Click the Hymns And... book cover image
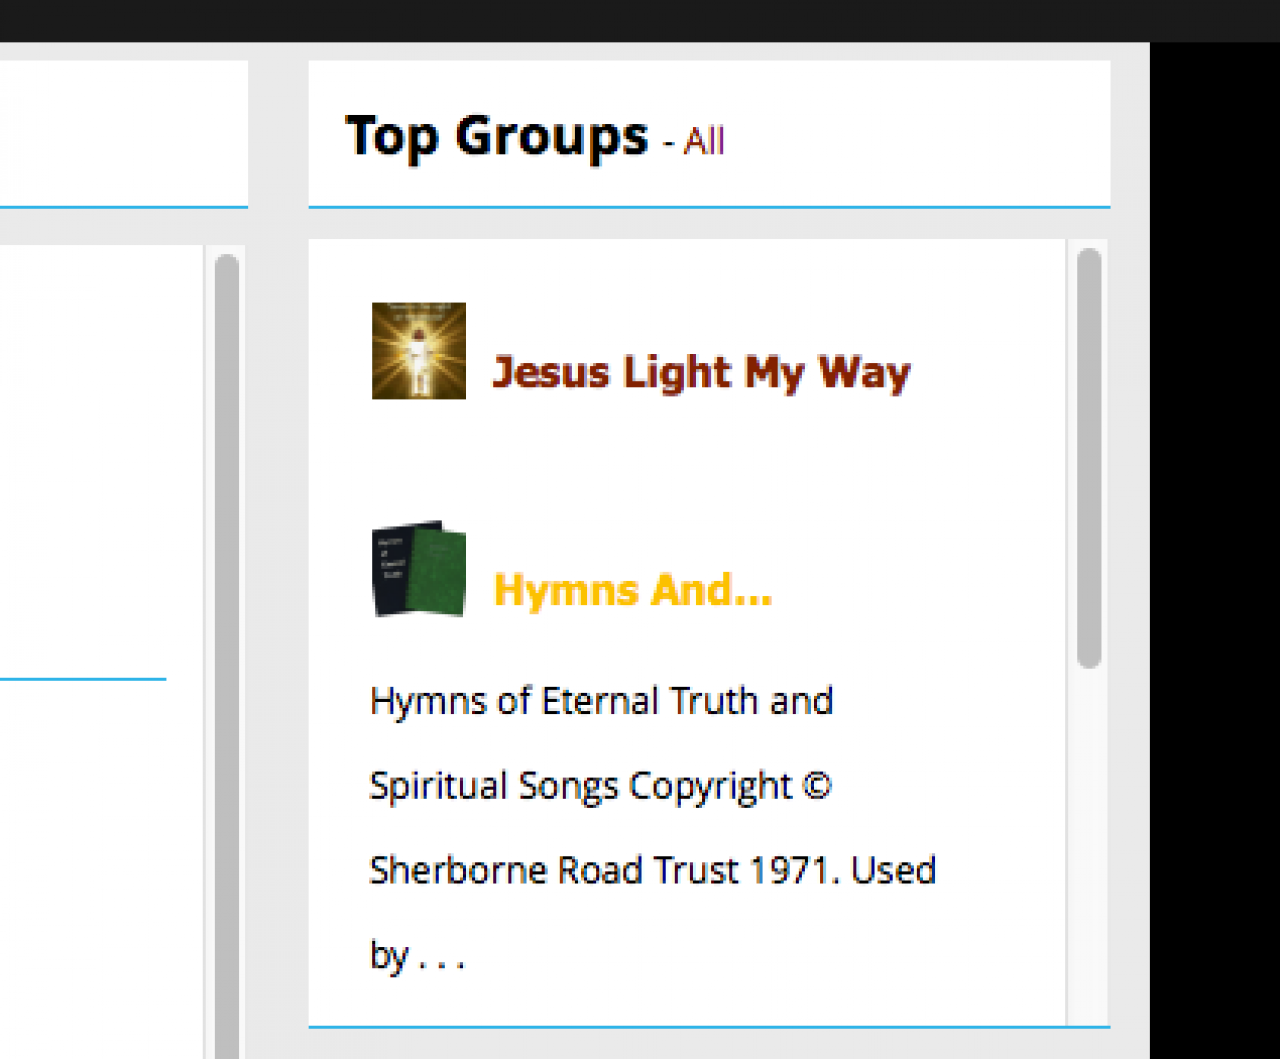 point(419,569)
